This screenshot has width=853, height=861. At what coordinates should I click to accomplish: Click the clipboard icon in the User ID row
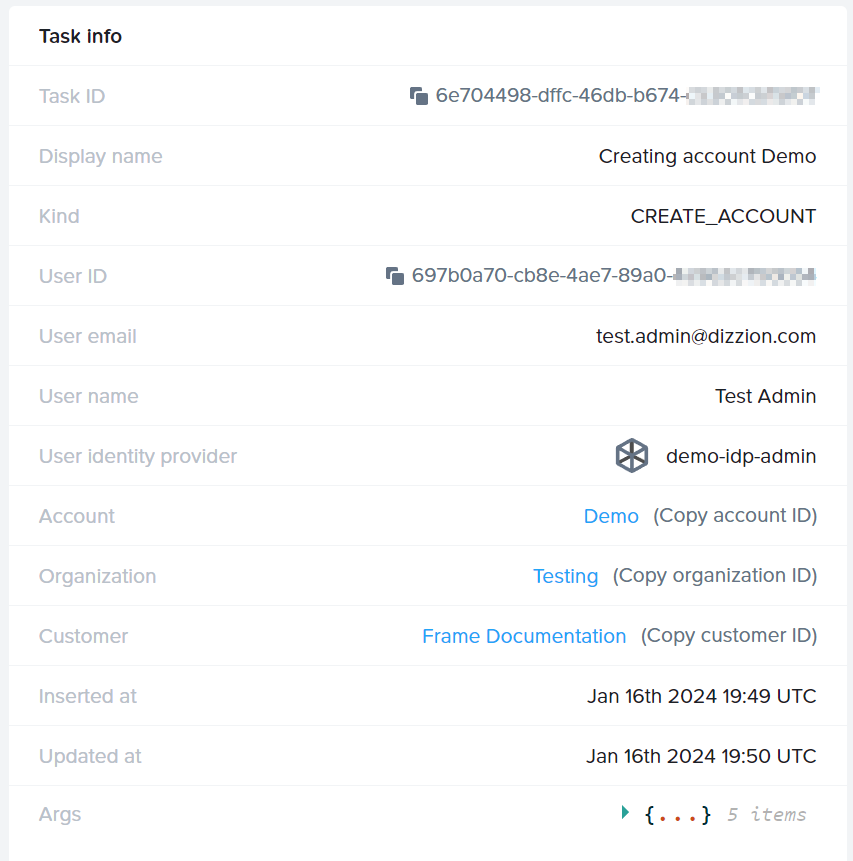point(396,275)
